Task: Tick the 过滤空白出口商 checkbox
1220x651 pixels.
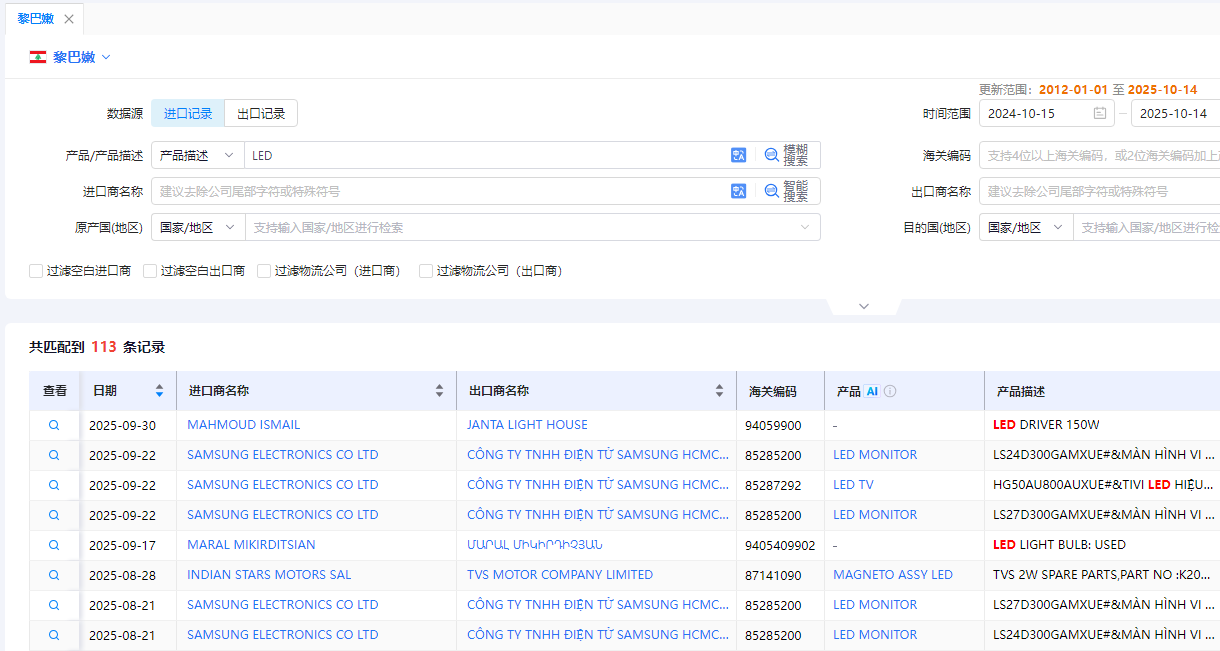Action: 150,271
